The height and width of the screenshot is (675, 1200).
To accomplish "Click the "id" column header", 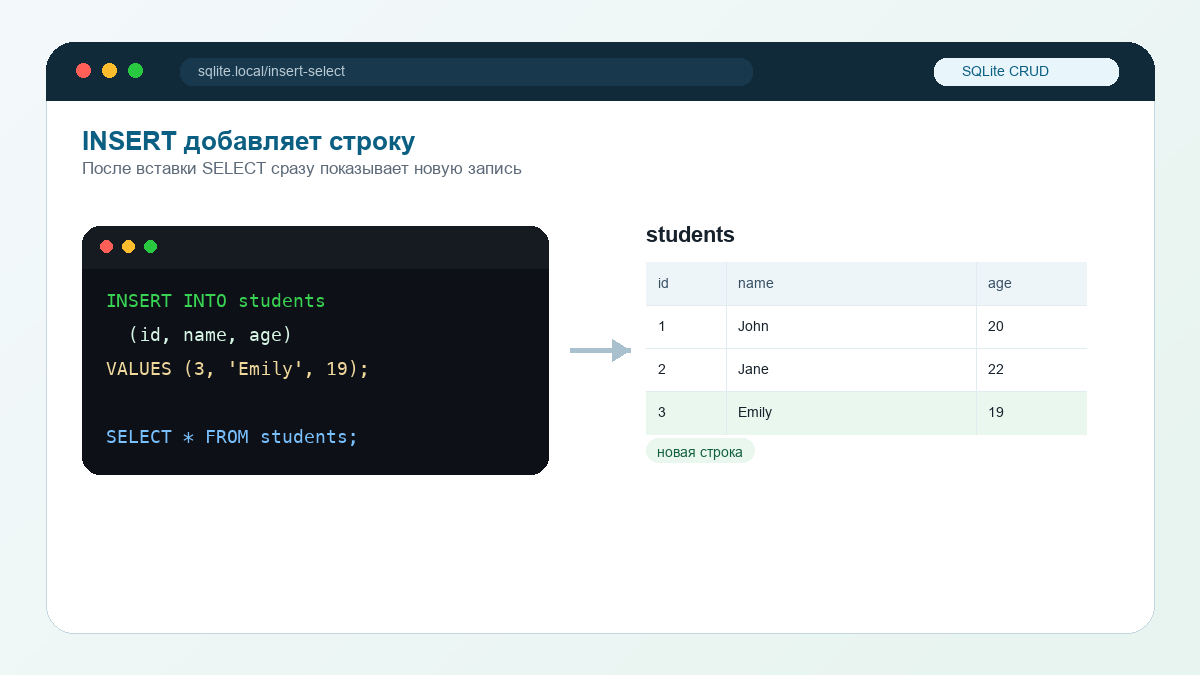I will [x=686, y=284].
